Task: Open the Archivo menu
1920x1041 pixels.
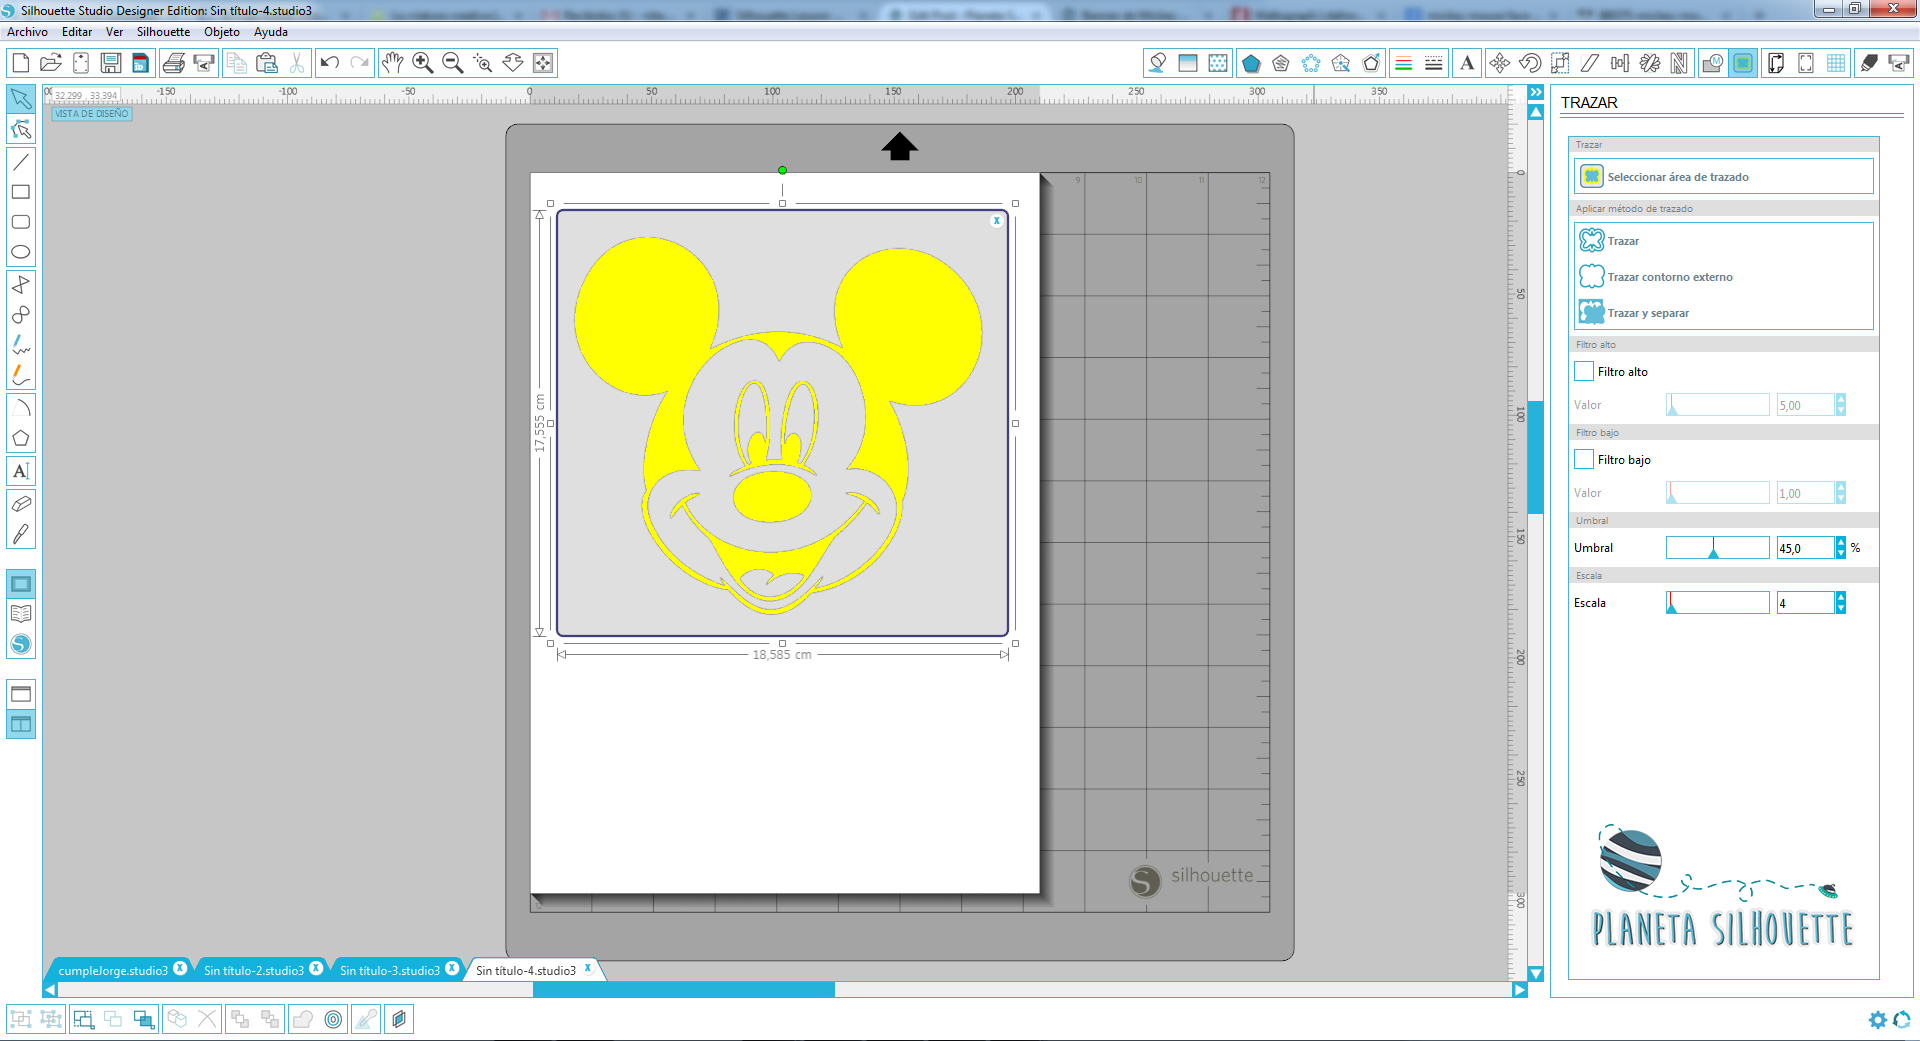Action: 27,32
